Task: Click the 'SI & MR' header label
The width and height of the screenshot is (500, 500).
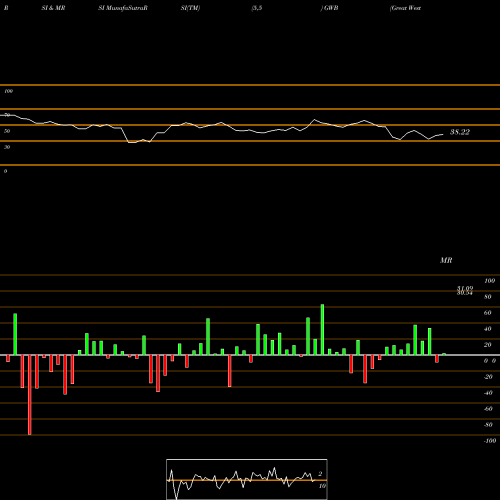Action: (x=53, y=8)
